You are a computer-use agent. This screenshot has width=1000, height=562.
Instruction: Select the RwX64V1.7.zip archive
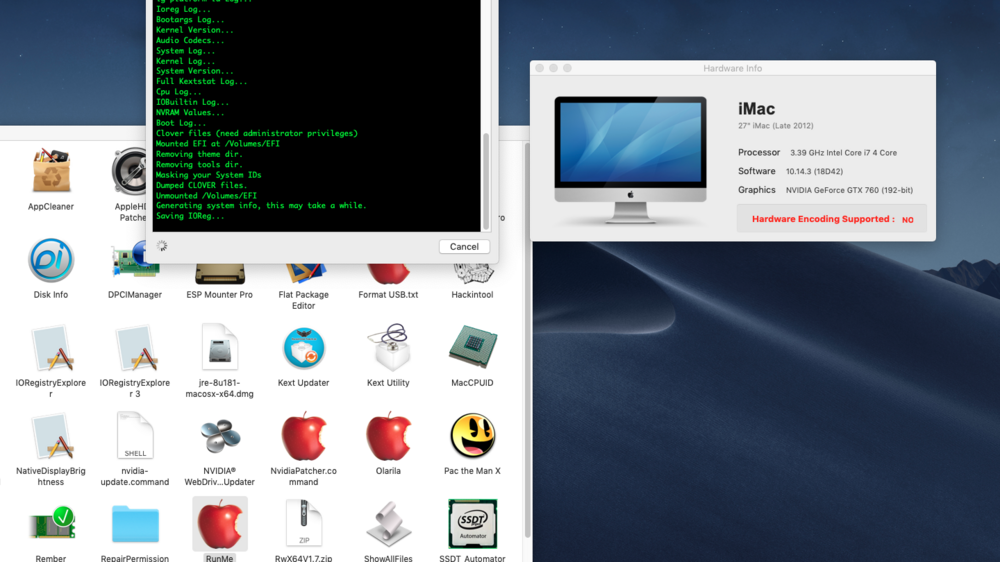tap(304, 524)
